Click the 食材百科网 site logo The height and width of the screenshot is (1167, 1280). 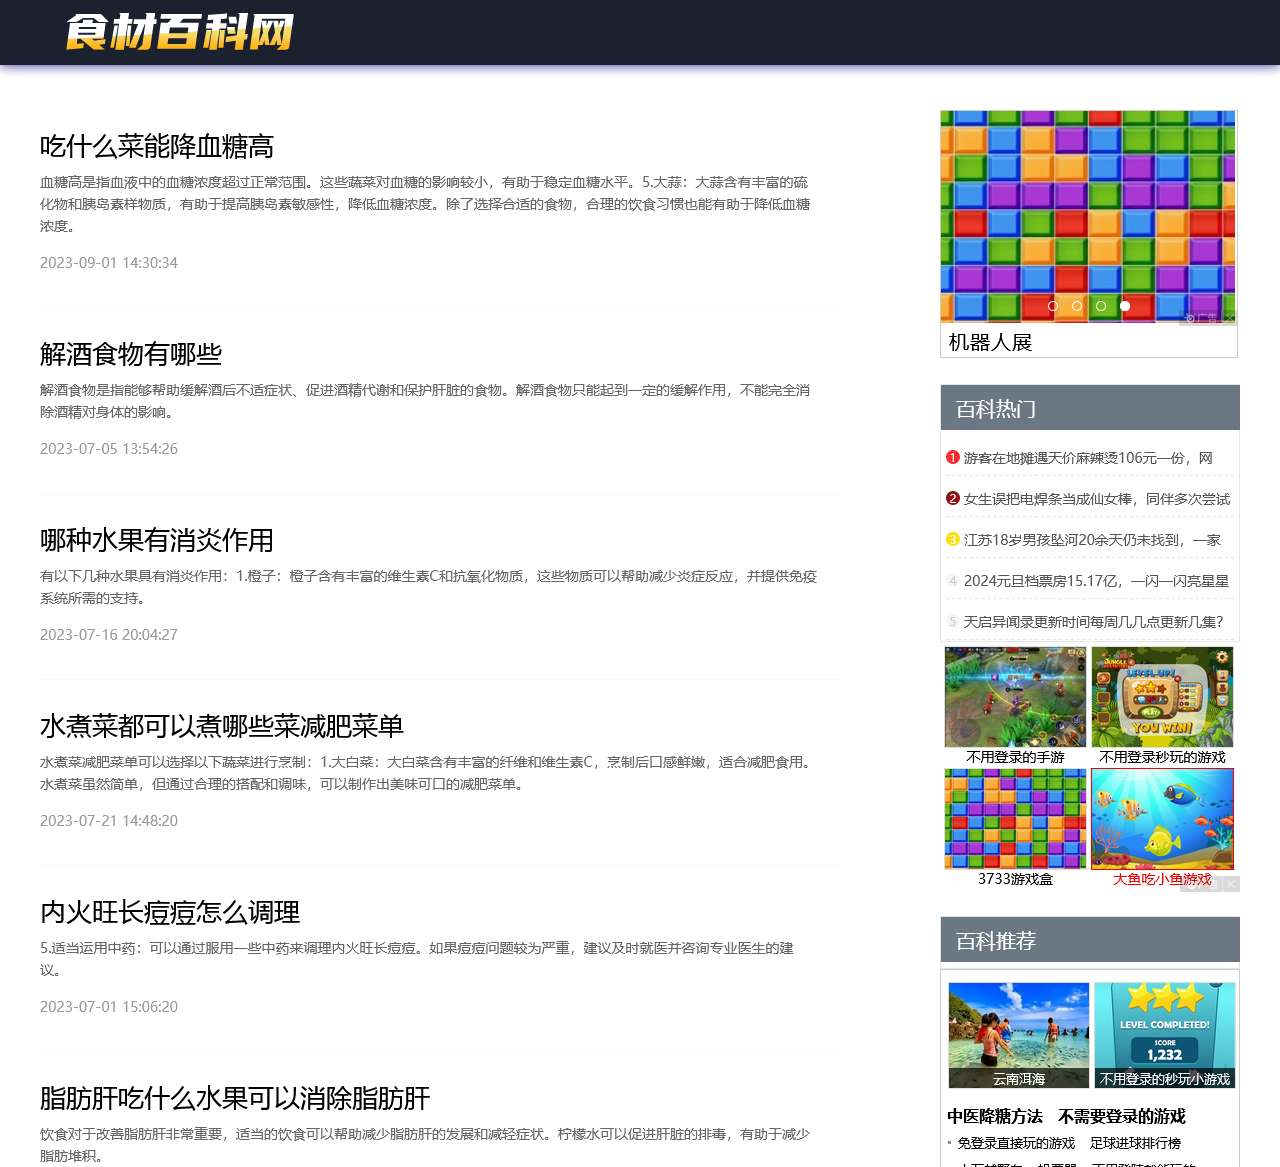(x=180, y=32)
